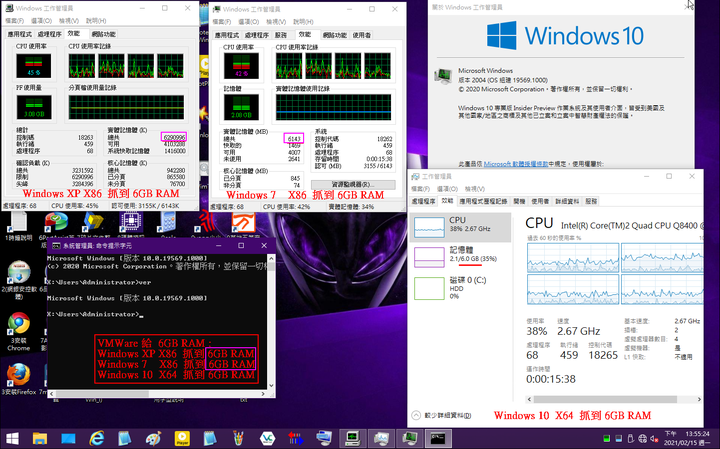This screenshot has width=720, height=449.
Task: Open 網路功能 tab in Windows 7 Task Manager
Action: [334, 35]
